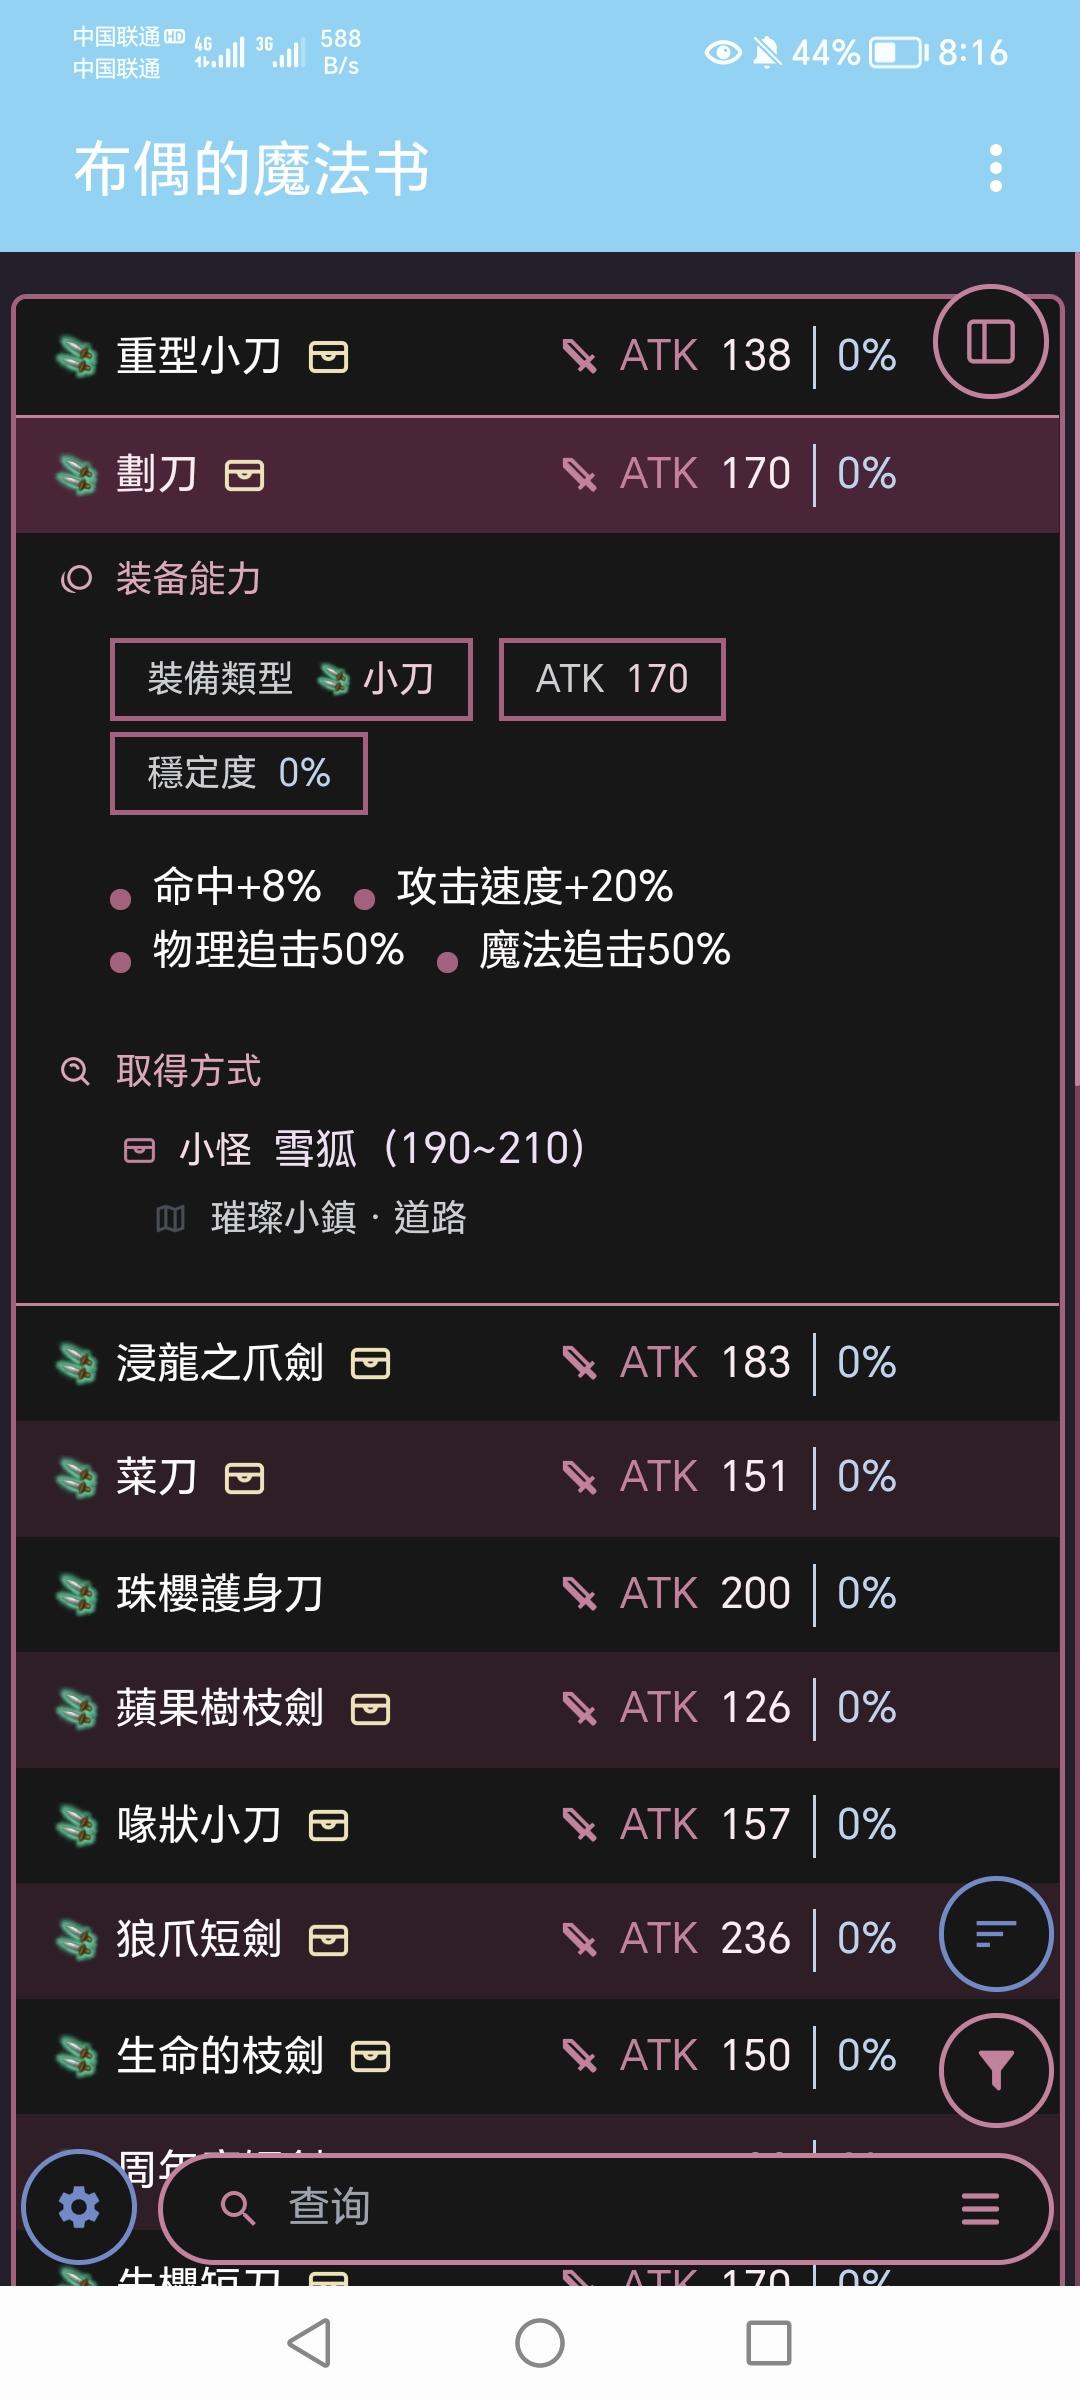Tap the 穩定度 0% chip
This screenshot has height=2400, width=1080.
click(239, 773)
